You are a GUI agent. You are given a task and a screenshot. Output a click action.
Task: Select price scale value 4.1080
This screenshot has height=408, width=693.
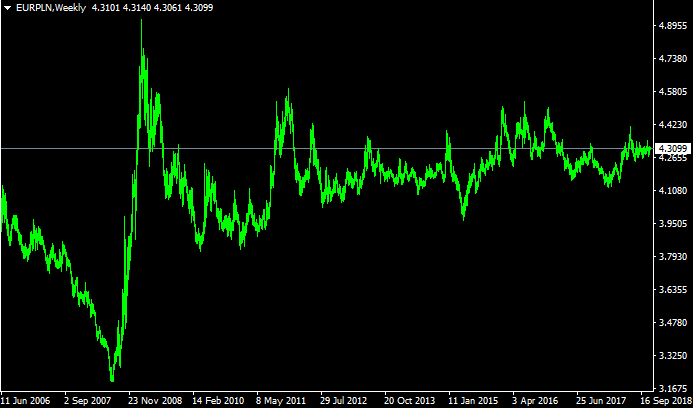click(675, 191)
